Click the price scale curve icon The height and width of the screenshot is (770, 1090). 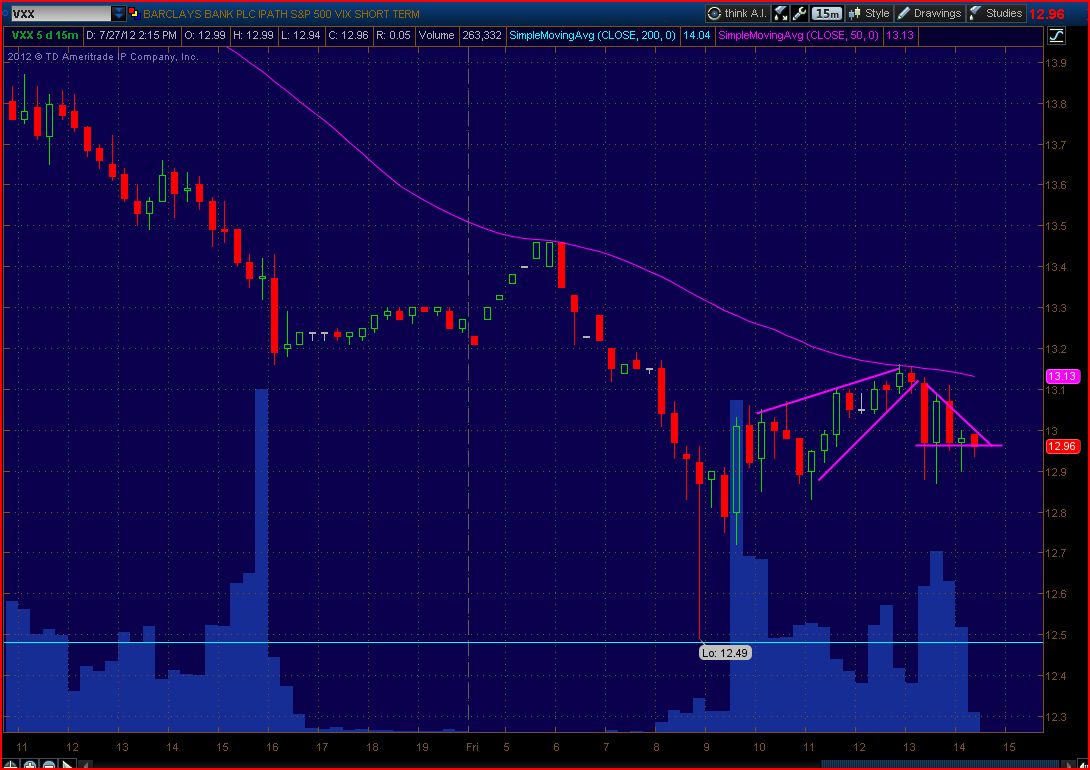pyautogui.click(x=1057, y=35)
